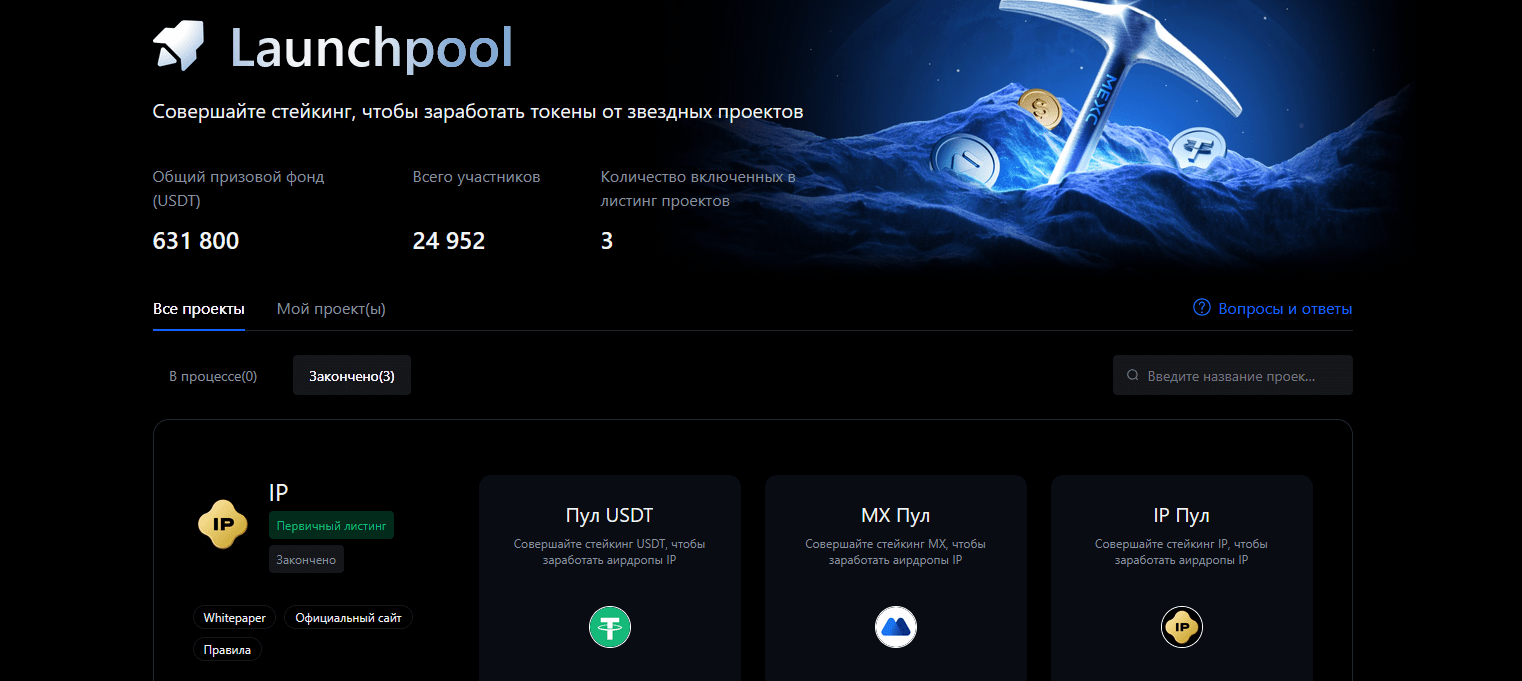Screen dimensions: 1522x681
Task: Select the green Tether icon in Пул USDT
Action: click(x=610, y=627)
